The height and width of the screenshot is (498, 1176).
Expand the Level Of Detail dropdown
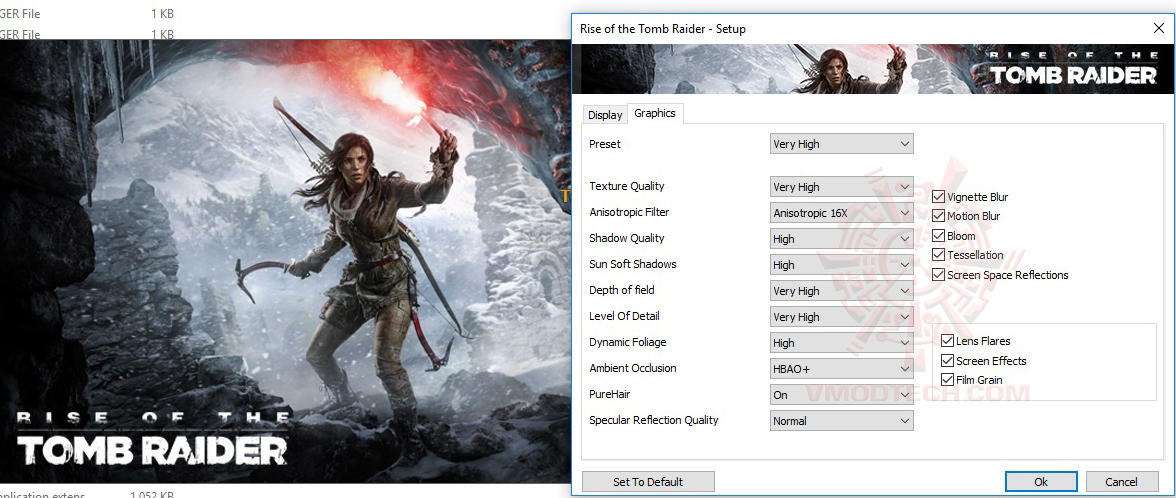point(842,316)
